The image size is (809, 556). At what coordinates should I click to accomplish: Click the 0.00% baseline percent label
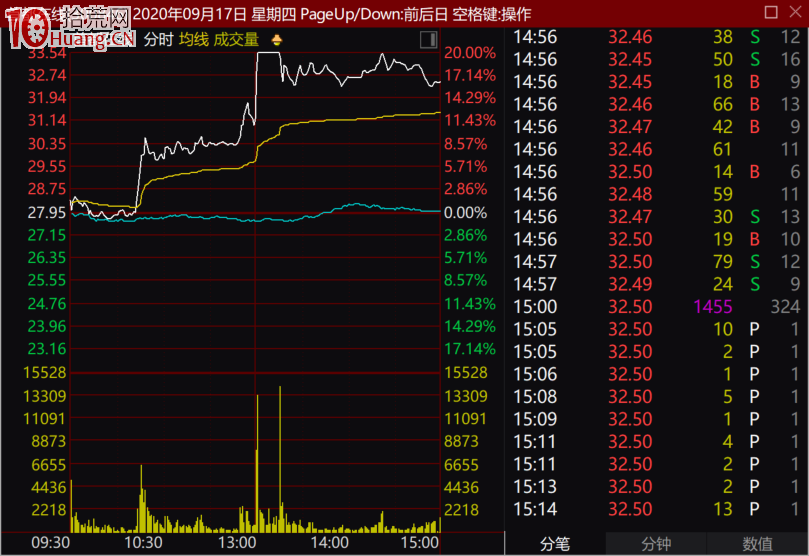(465, 212)
